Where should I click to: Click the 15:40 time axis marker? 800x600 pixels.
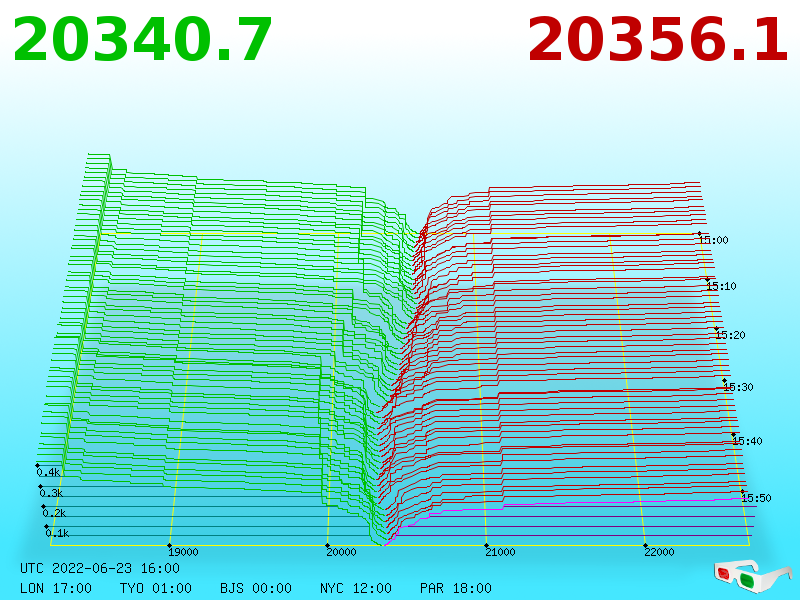[x=747, y=441]
